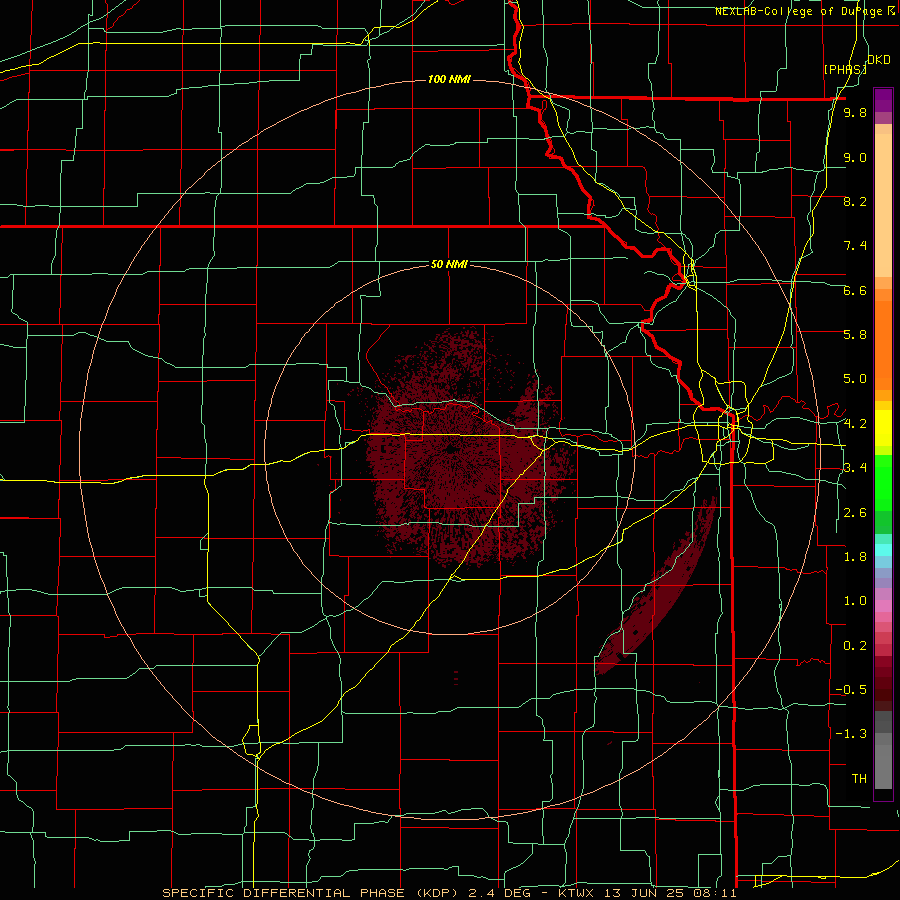
Task: Click the "100 NMI" range ring label
Action: coord(449,79)
